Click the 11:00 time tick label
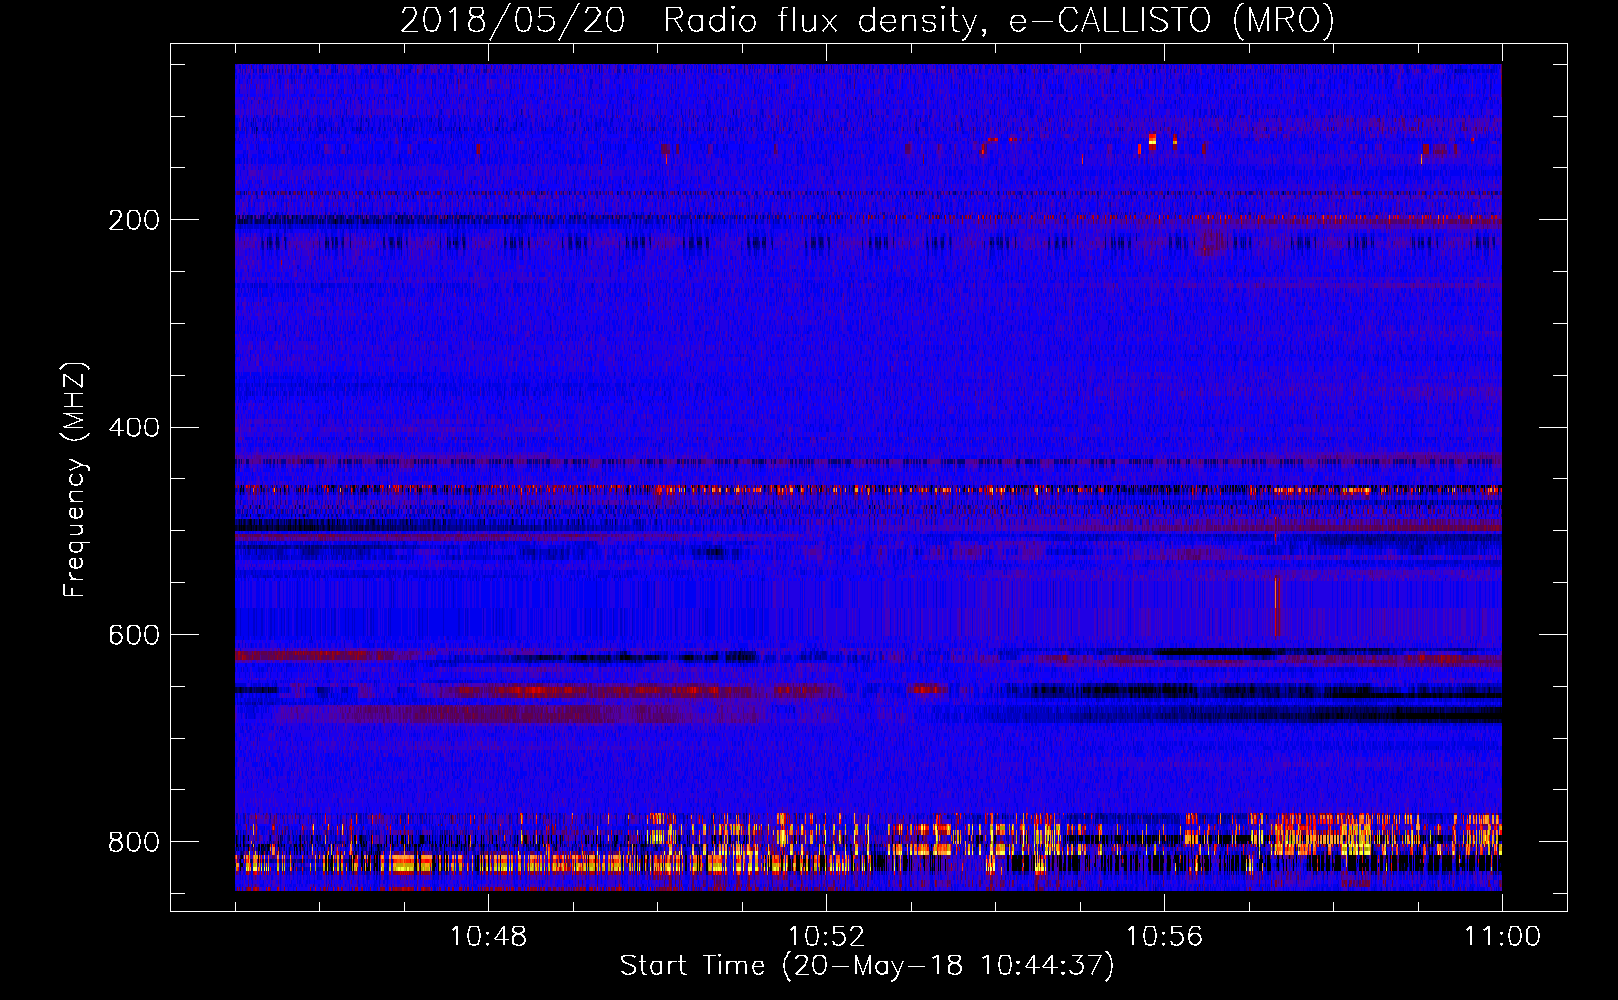The width and height of the screenshot is (1618, 1000). (x=1502, y=937)
